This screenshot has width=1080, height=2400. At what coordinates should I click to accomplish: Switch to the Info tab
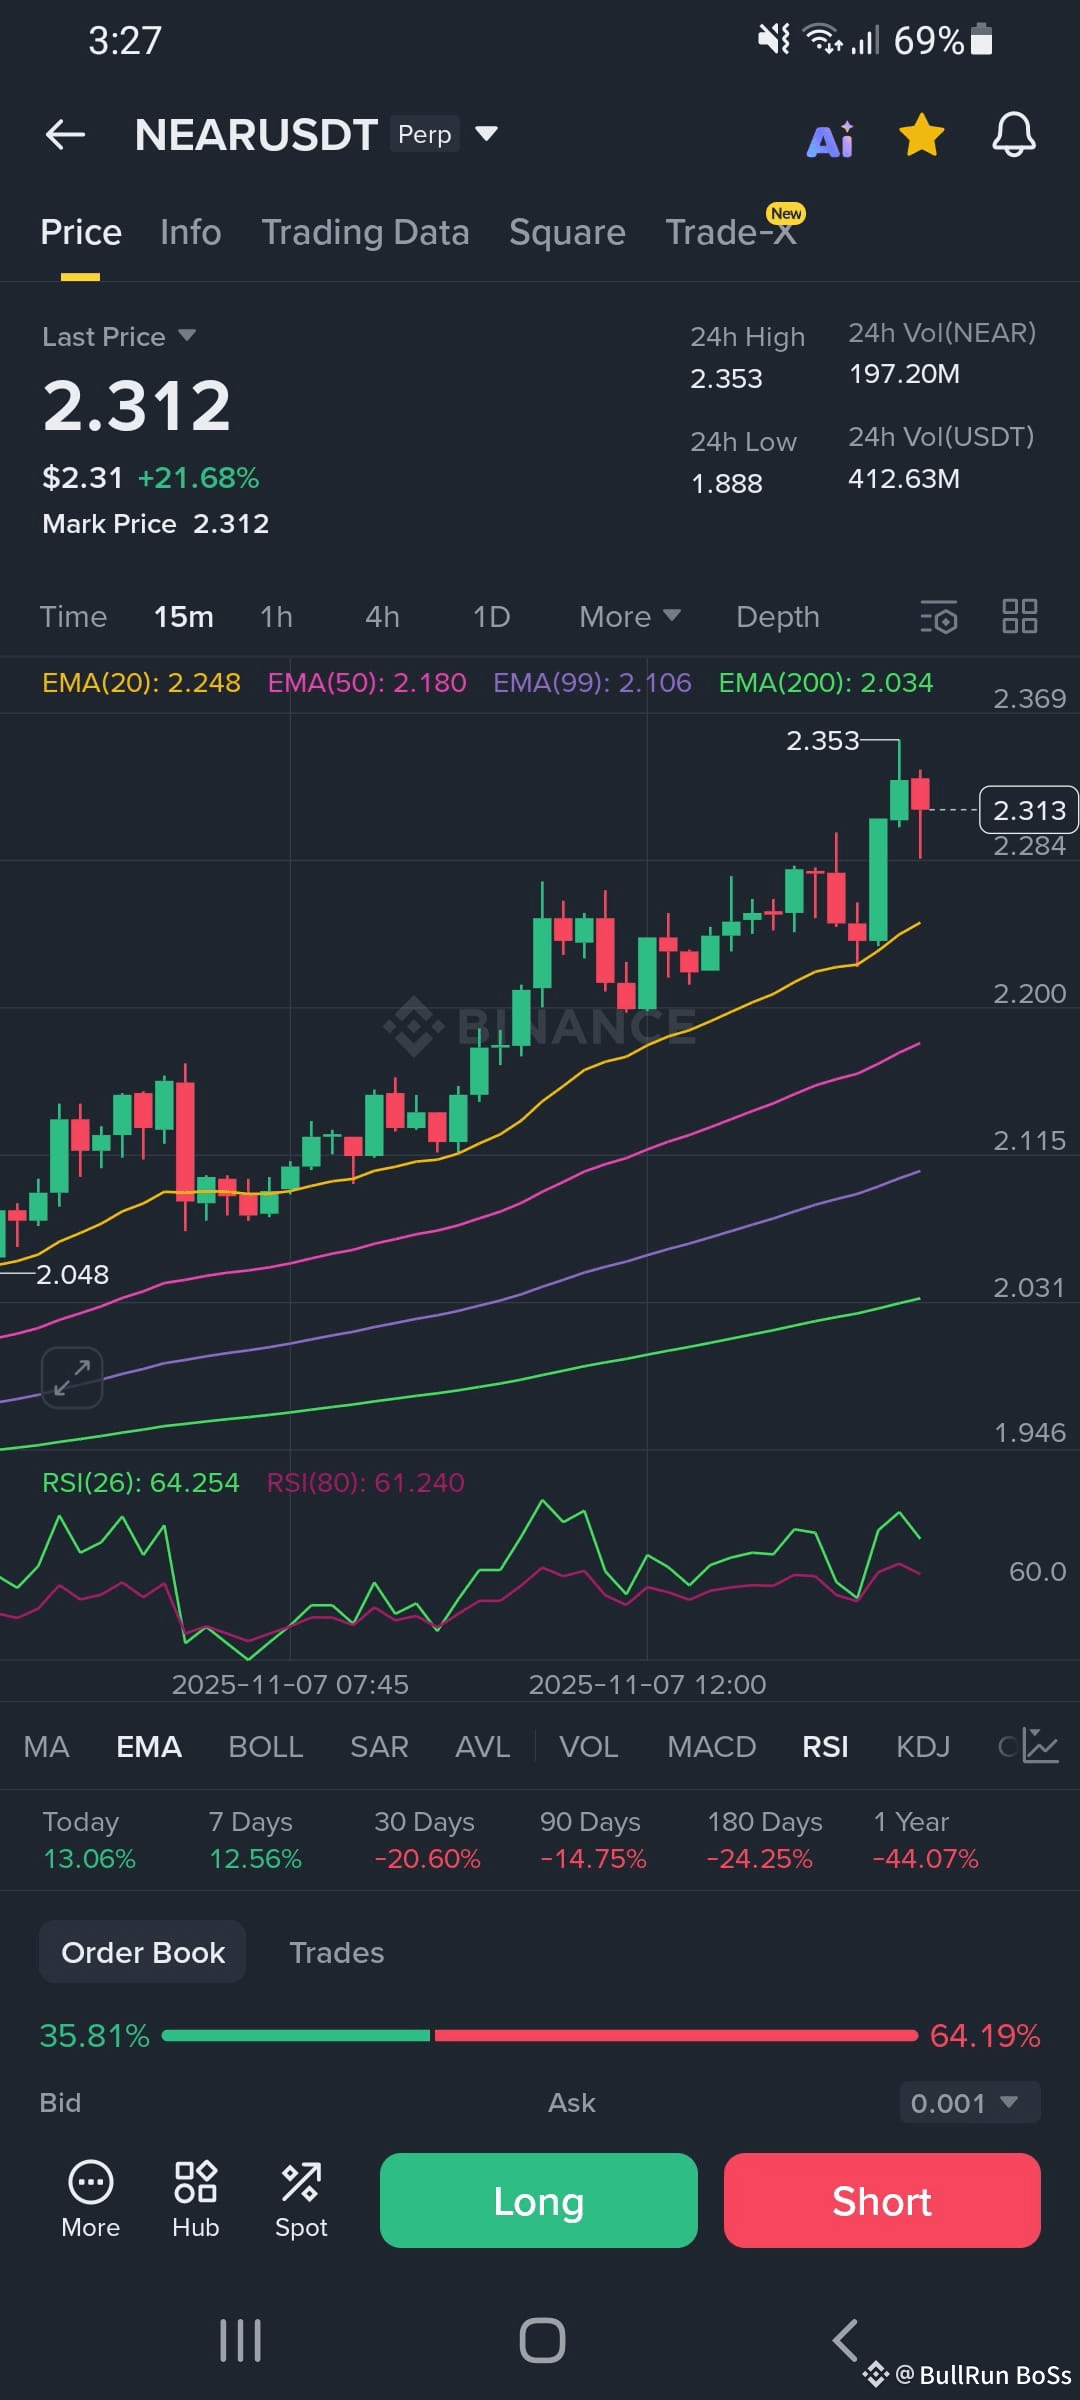point(190,232)
